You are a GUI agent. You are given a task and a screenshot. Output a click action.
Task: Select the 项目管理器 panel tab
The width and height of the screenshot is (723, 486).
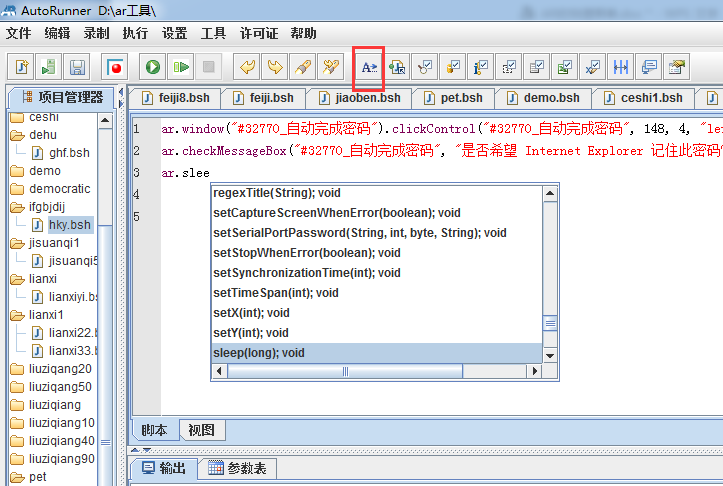pyautogui.click(x=62, y=97)
